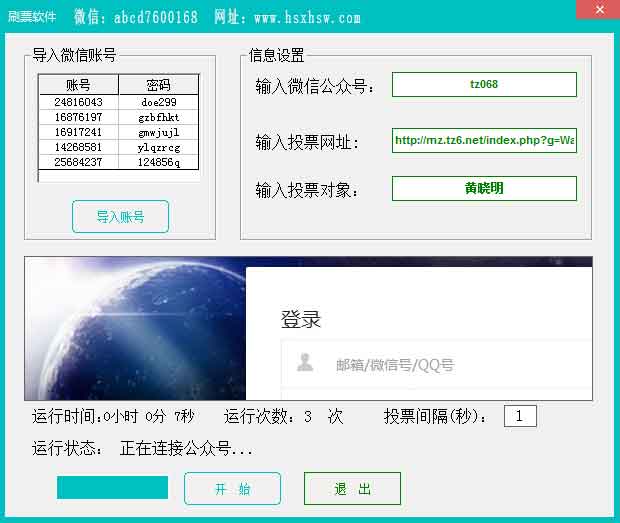Image resolution: width=620 pixels, height=523 pixels.
Task: Select account cell 16917241
Action: 78,132
